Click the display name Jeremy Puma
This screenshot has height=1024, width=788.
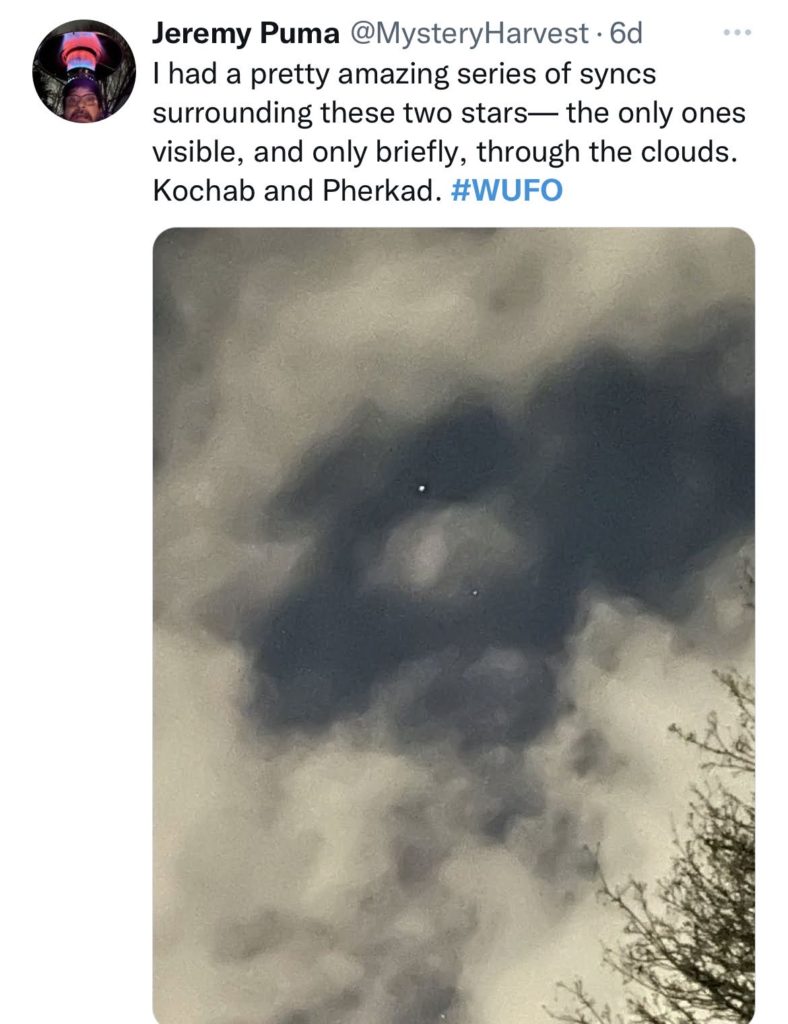pos(245,33)
